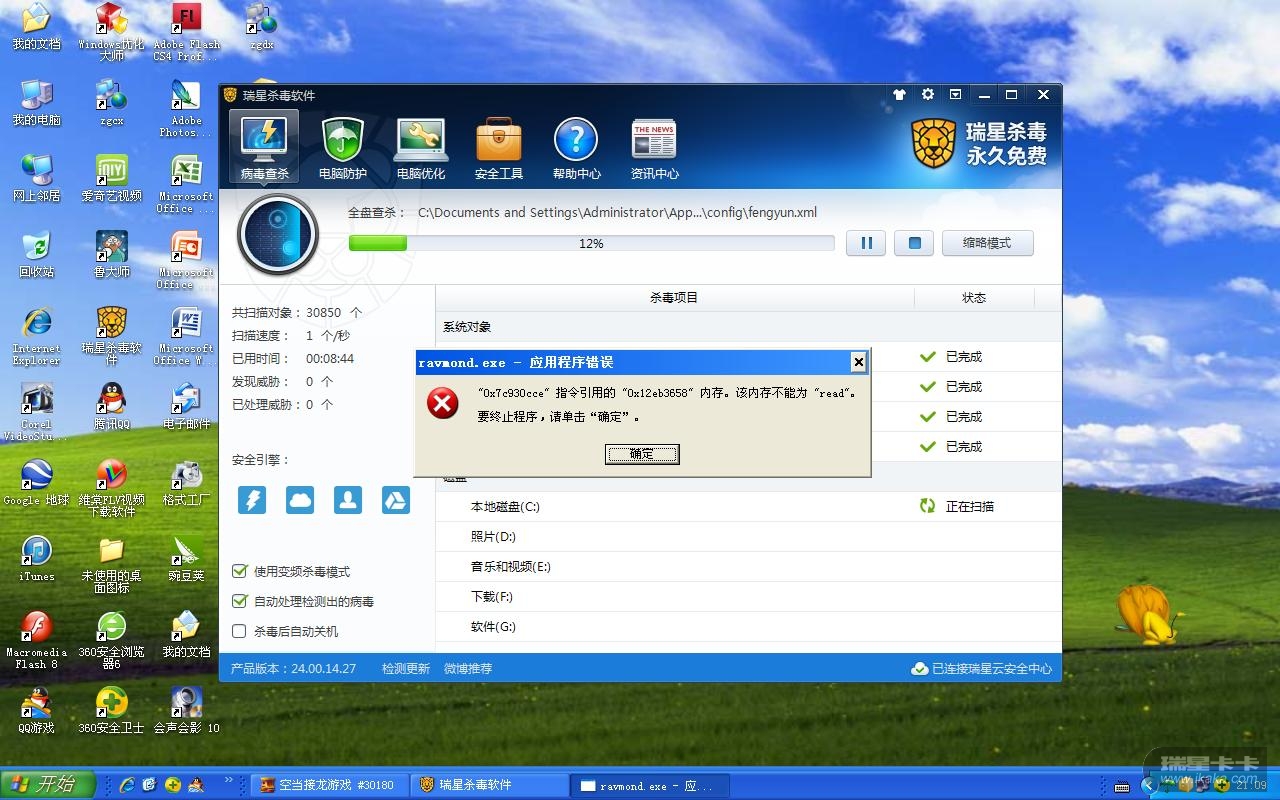Image resolution: width=1280 pixels, height=800 pixels.
Task: Select the person-shaped engine icon
Action: pos(348,500)
